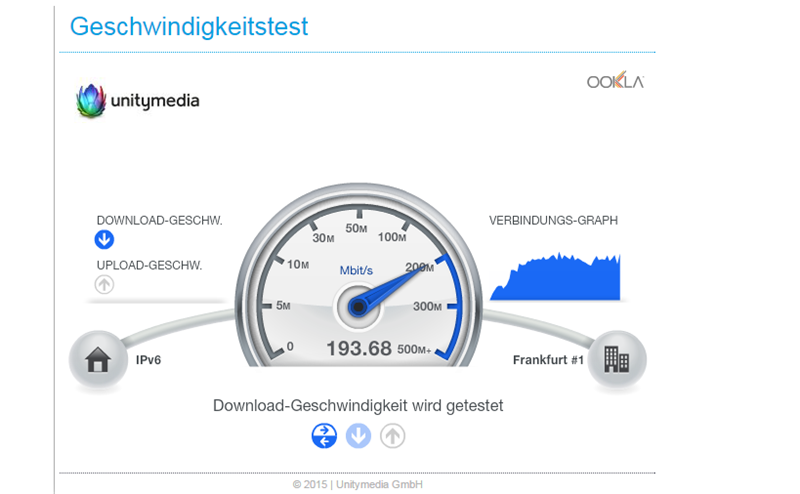800x494 pixels.
Task: Click the server building icon near Frankfurt #1
Action: pyautogui.click(x=617, y=359)
